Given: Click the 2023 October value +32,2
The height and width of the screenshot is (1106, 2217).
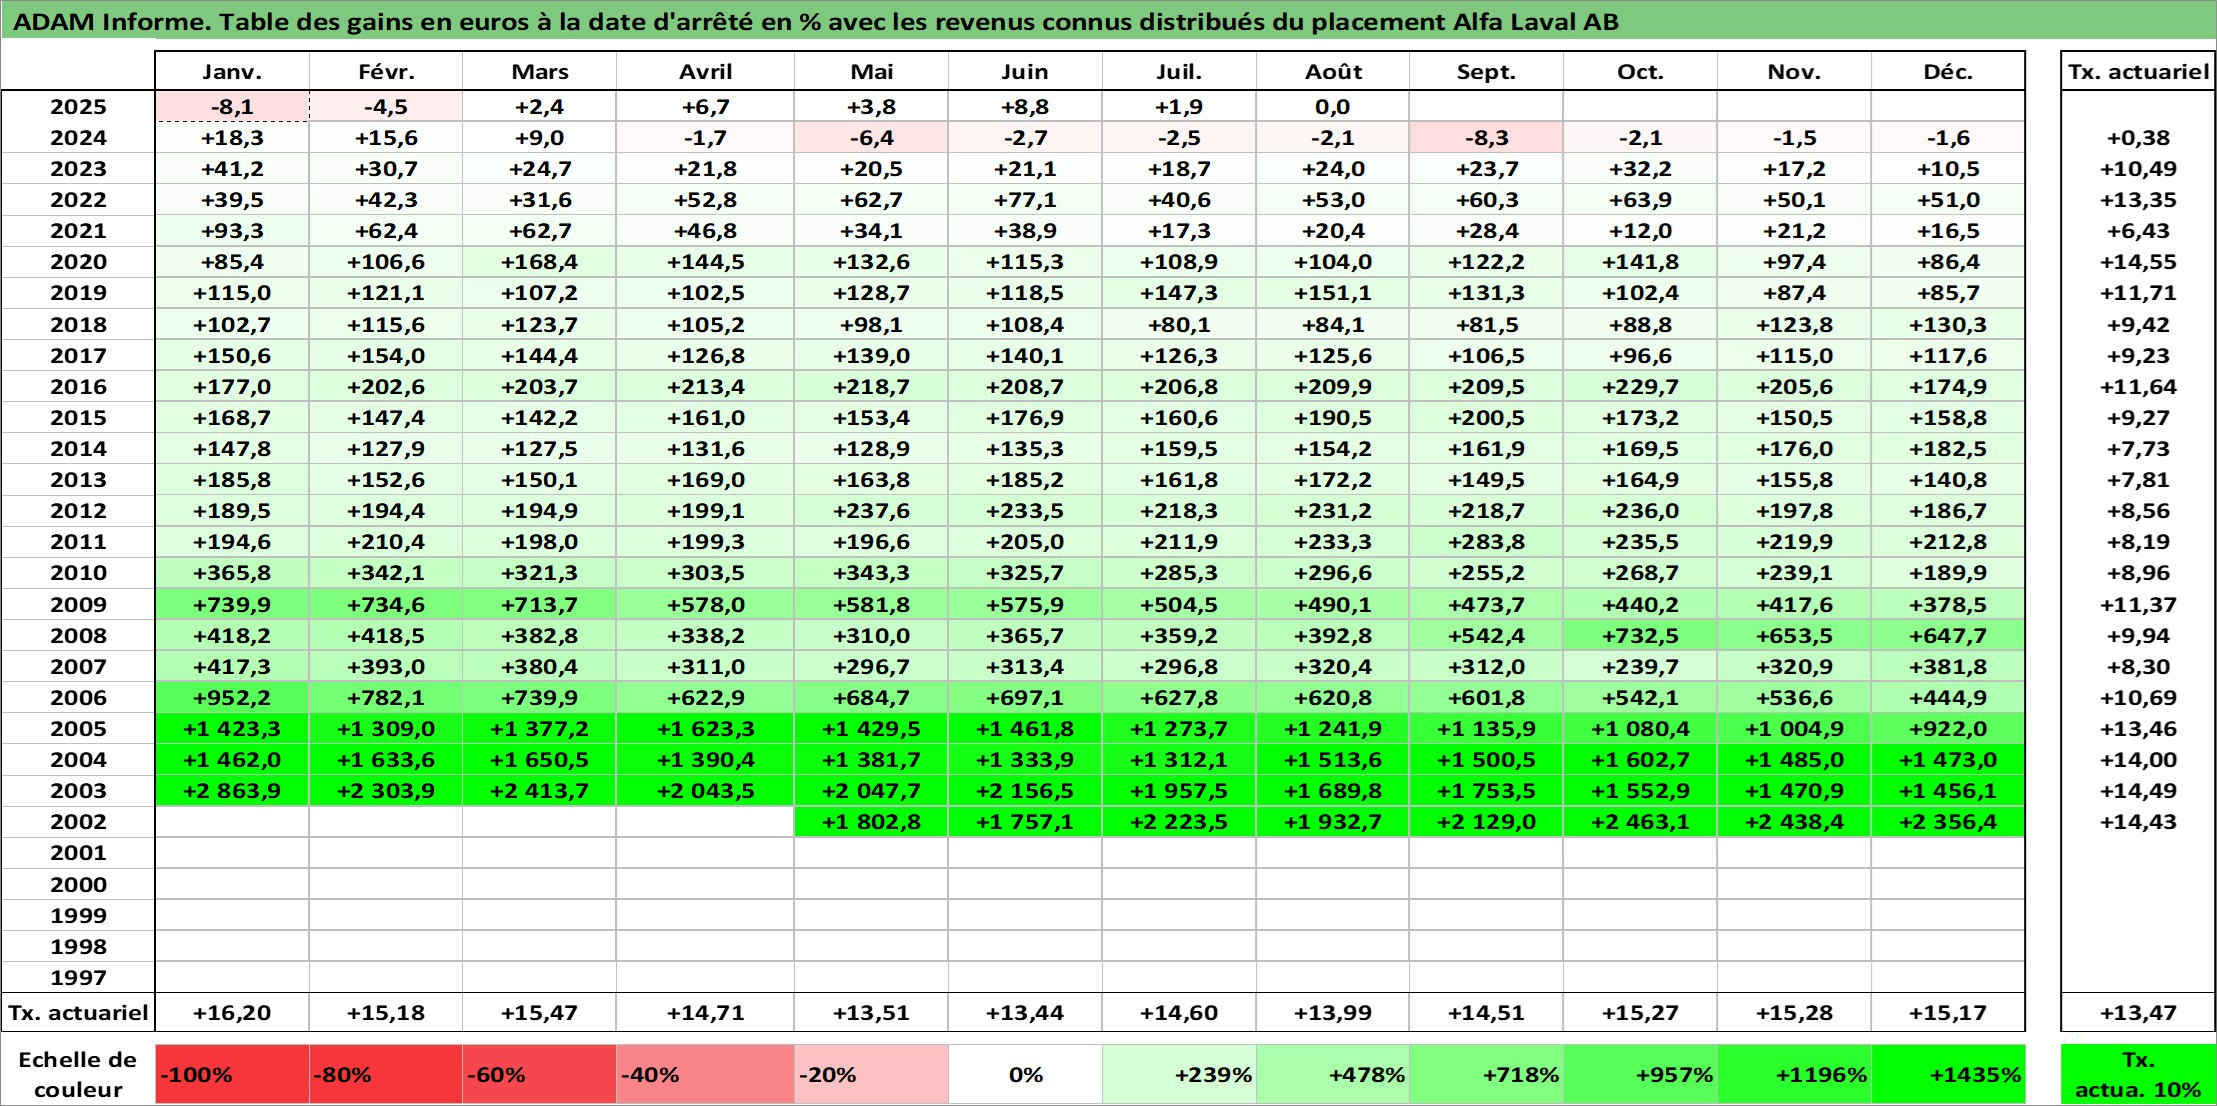Looking at the screenshot, I should 1640,169.
